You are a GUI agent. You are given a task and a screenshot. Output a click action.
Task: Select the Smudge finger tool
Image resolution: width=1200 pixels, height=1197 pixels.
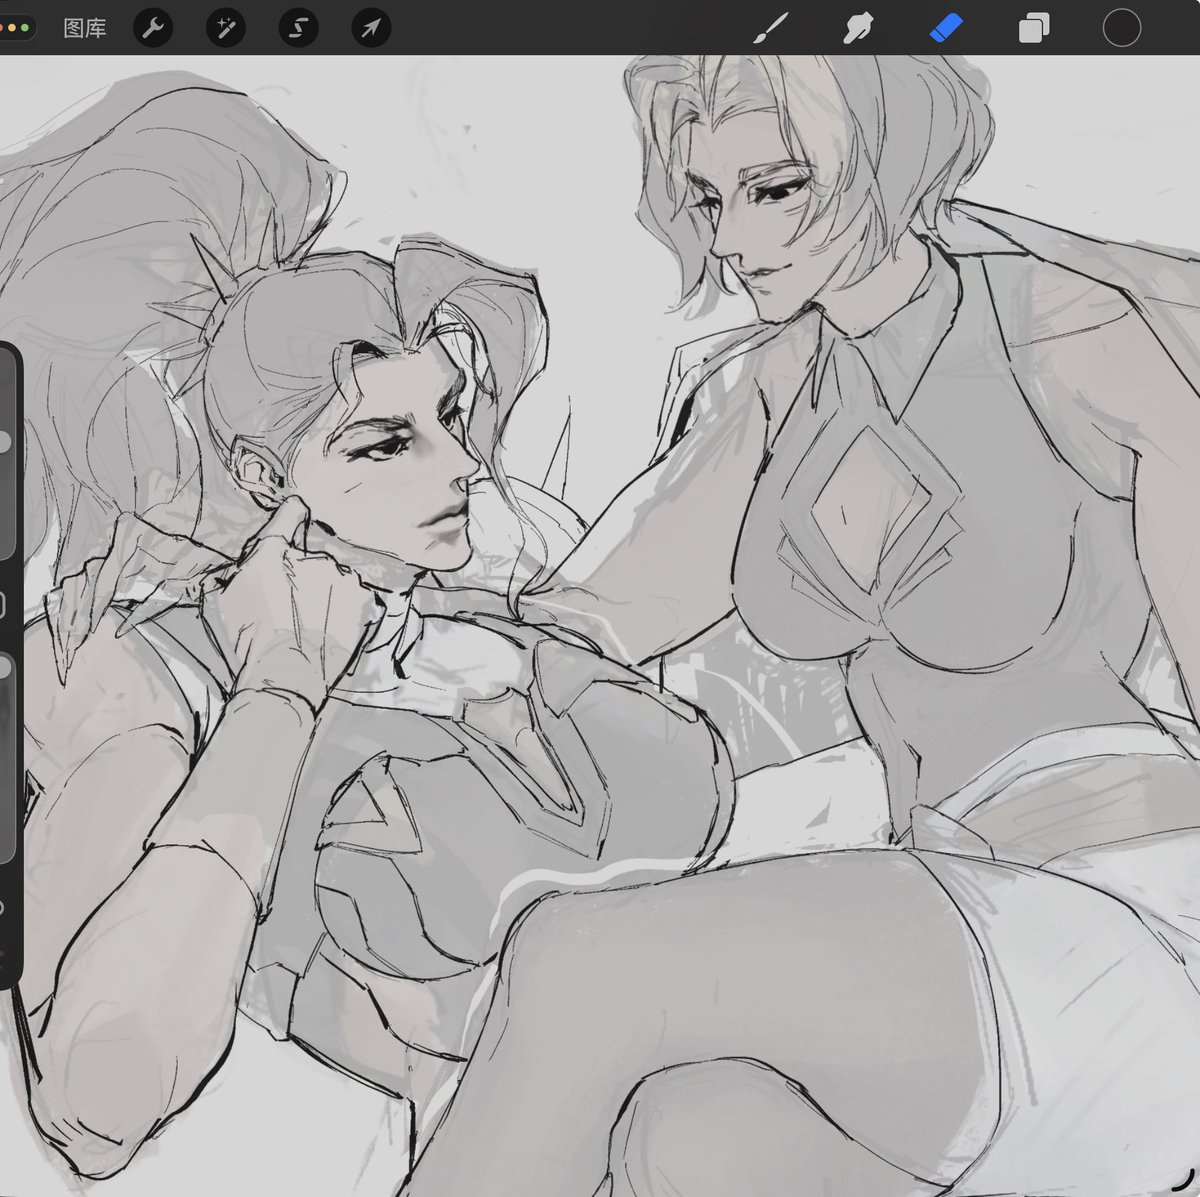pos(858,28)
